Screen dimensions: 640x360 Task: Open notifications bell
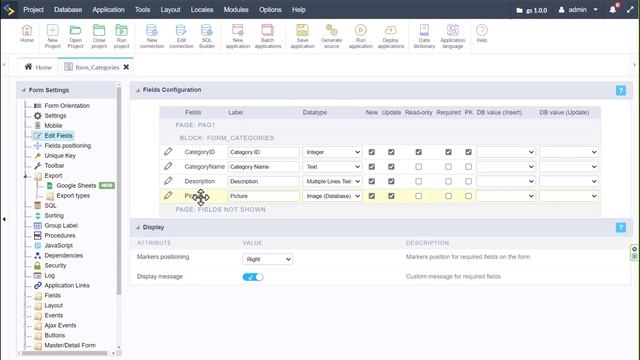(x=613, y=10)
